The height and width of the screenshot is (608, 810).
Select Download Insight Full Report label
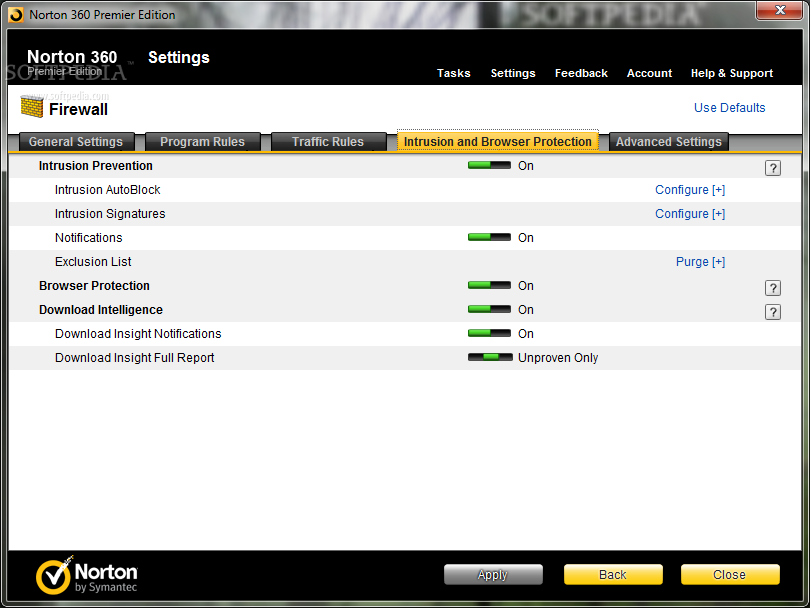coord(134,357)
